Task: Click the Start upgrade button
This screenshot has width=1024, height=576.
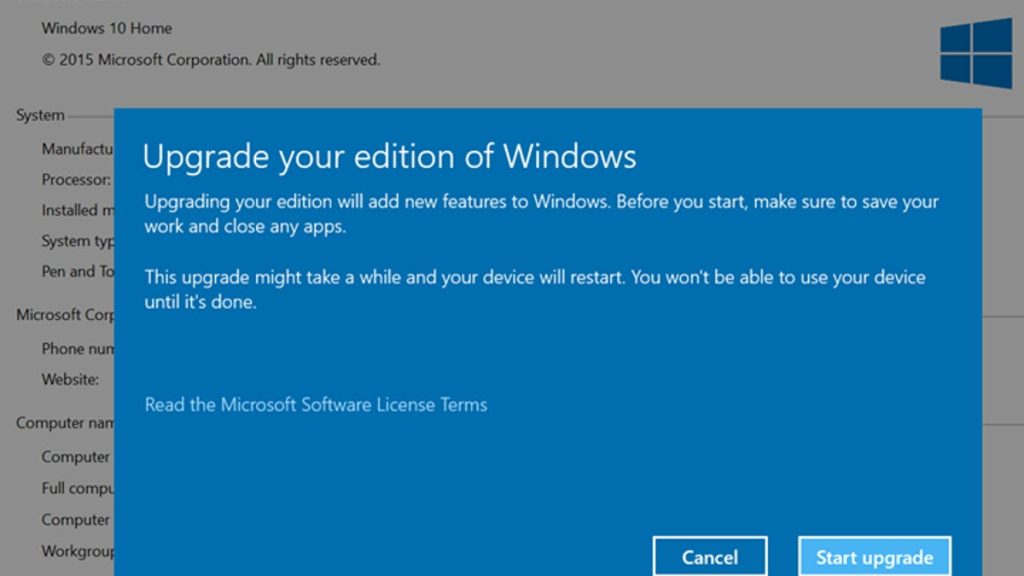Action: point(874,557)
